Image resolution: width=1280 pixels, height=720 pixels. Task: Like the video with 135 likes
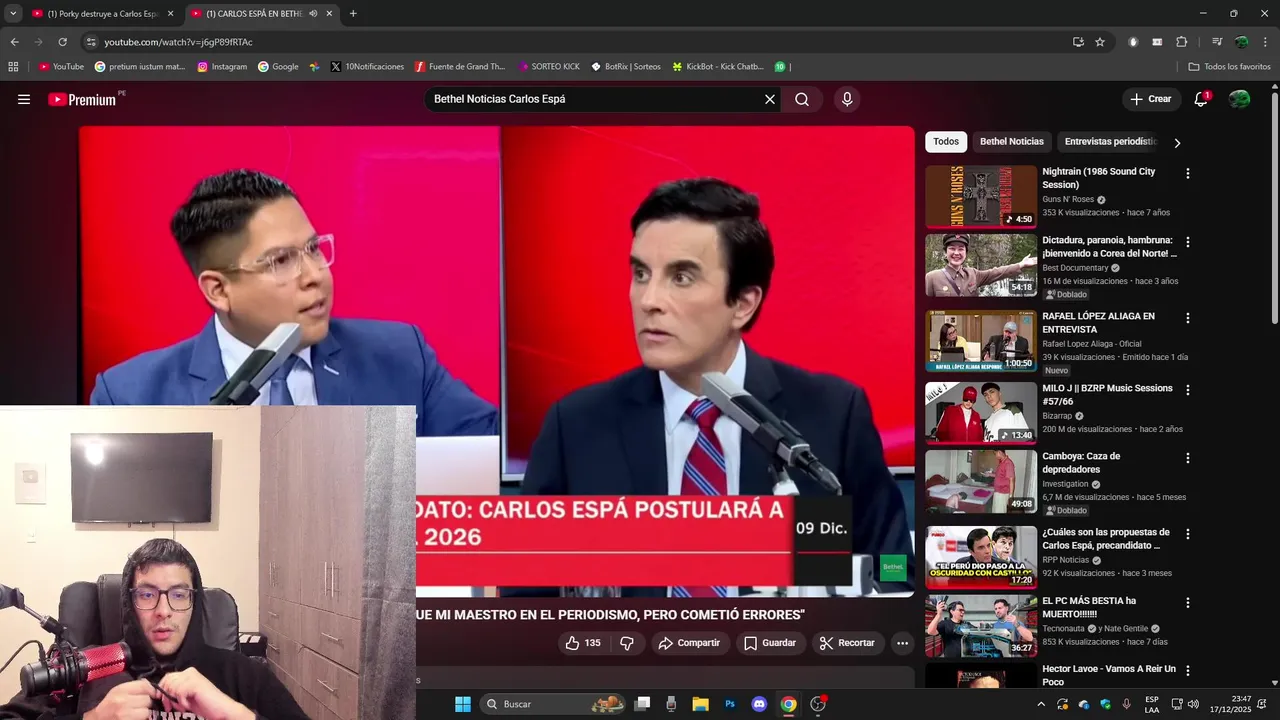[583, 643]
